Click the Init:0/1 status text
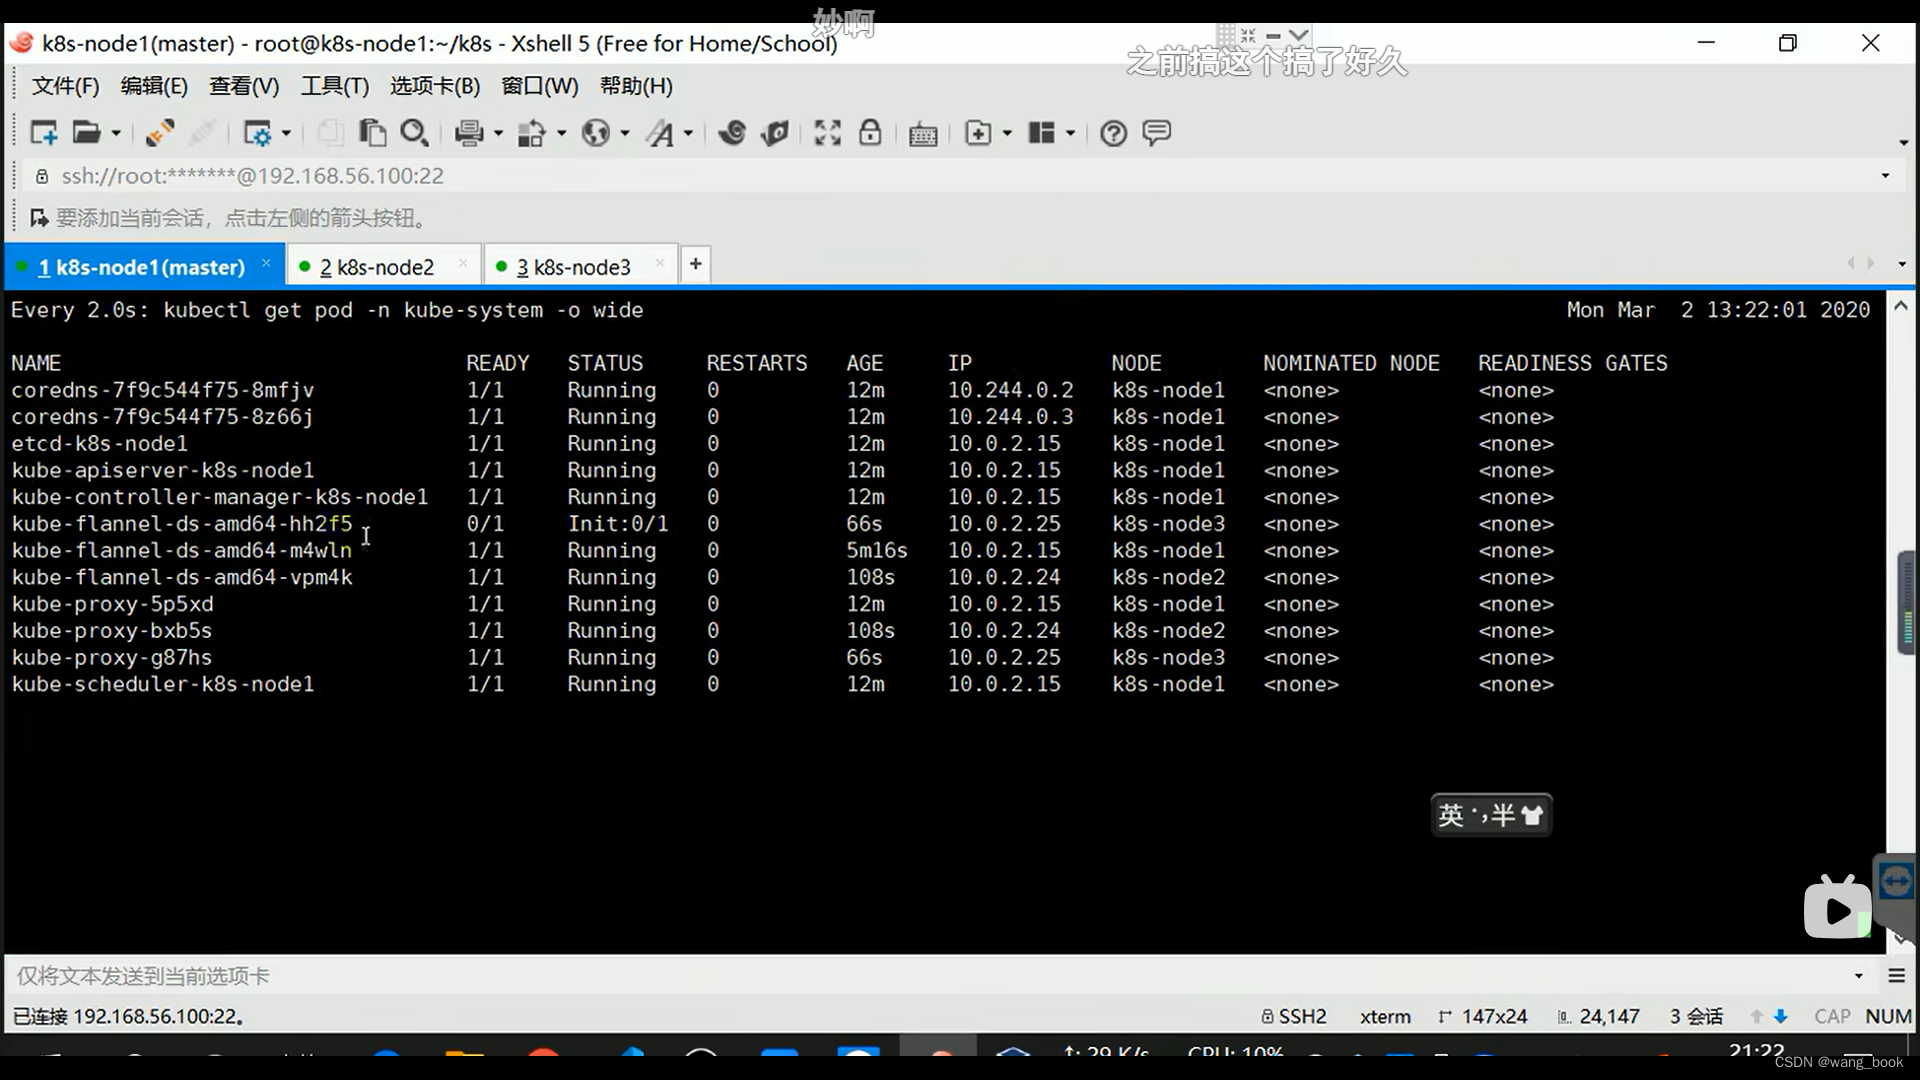This screenshot has height=1080, width=1920. 617,524
